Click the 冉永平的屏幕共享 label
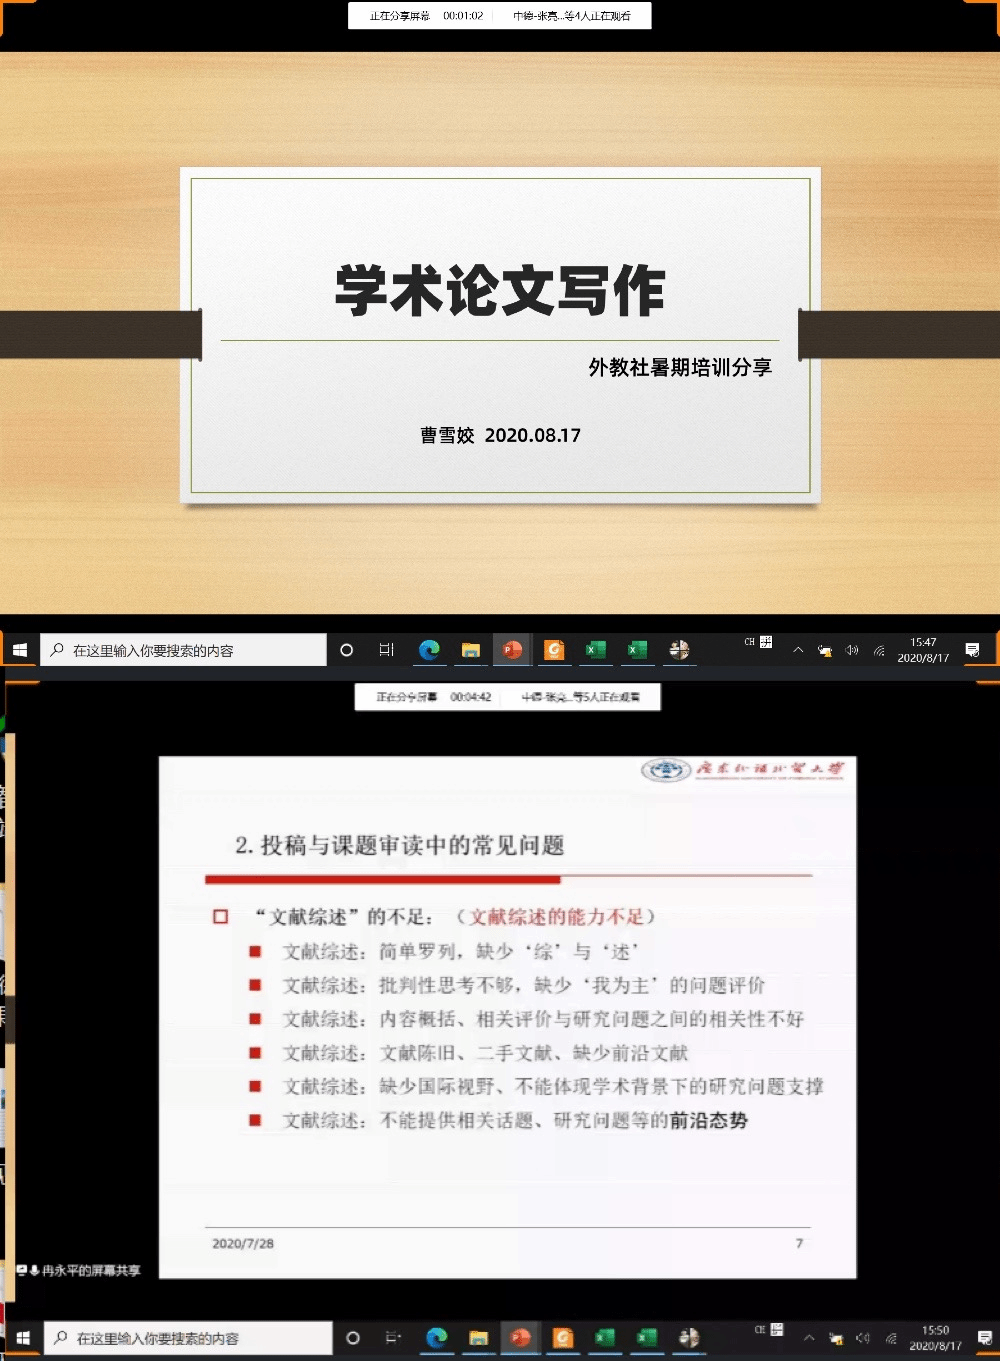1000x1361 pixels. [x=91, y=1271]
